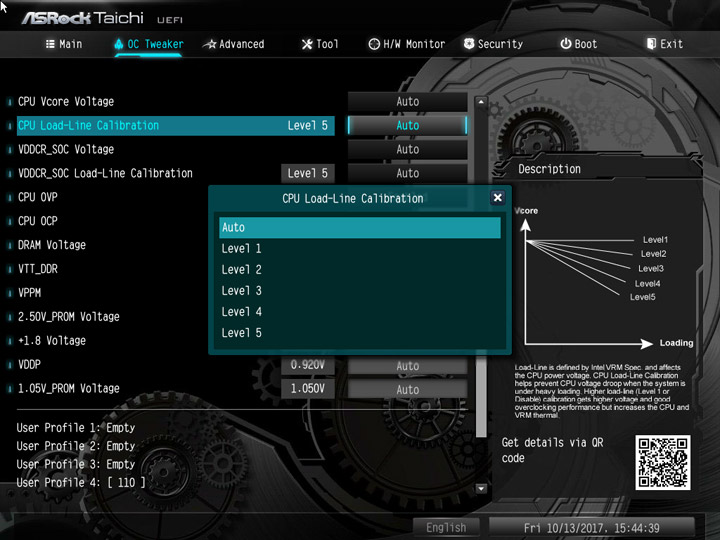Click the date and time display
Viewport: 720px width, 540px height.
(x=591, y=528)
